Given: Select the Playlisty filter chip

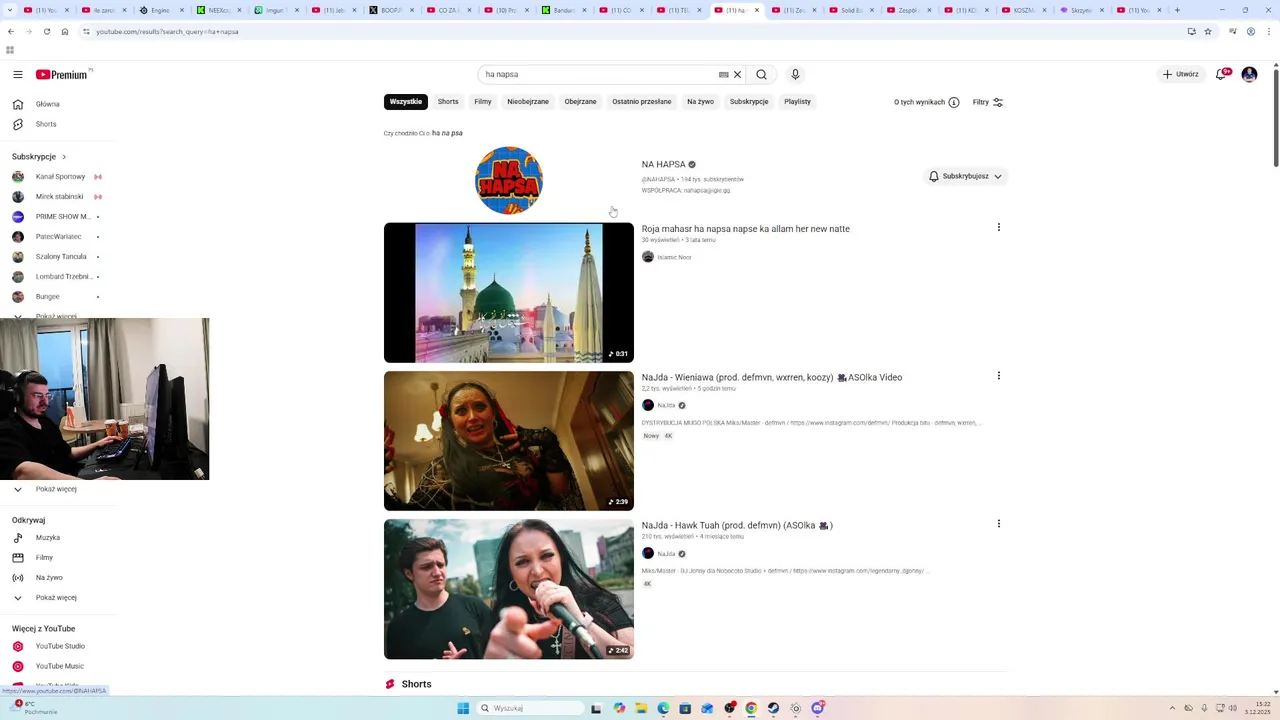Looking at the screenshot, I should click(x=798, y=101).
